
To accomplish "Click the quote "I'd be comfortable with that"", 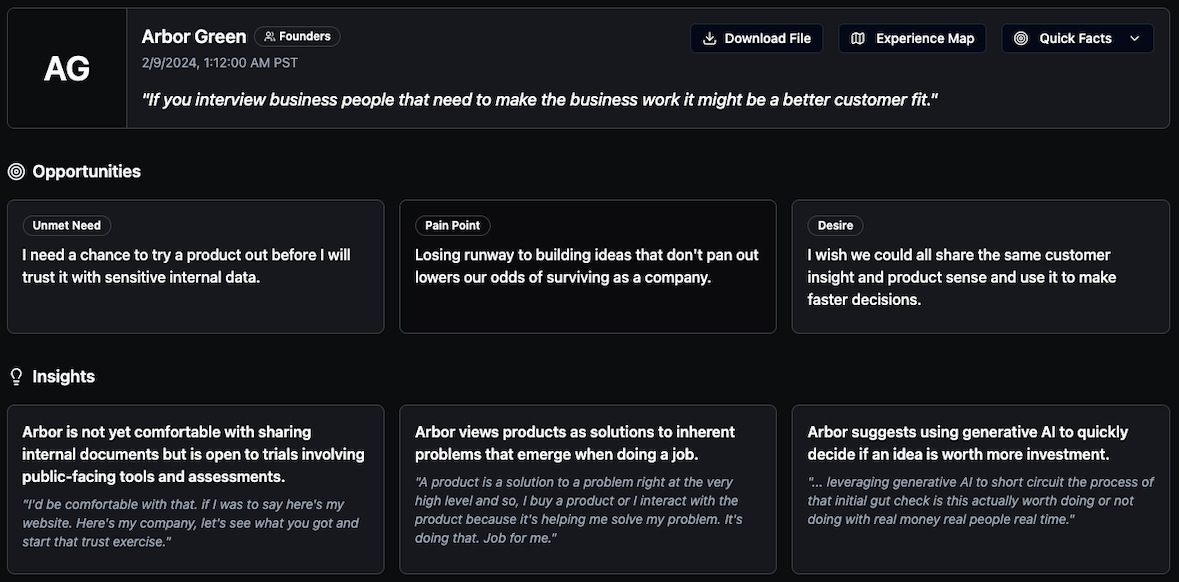I will pyautogui.click(x=191, y=523).
